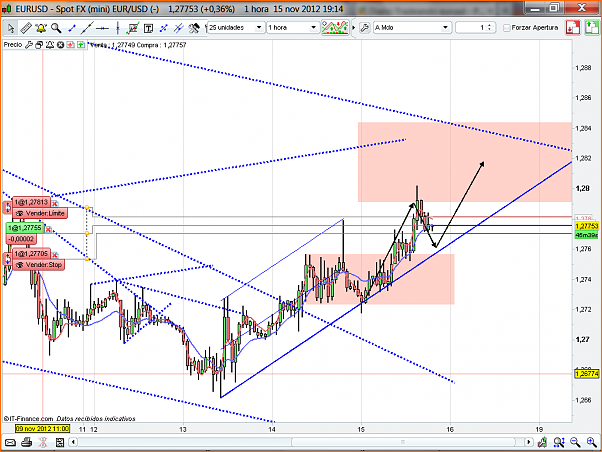
Task: Click the green buy order button
Action: click(x=592, y=28)
